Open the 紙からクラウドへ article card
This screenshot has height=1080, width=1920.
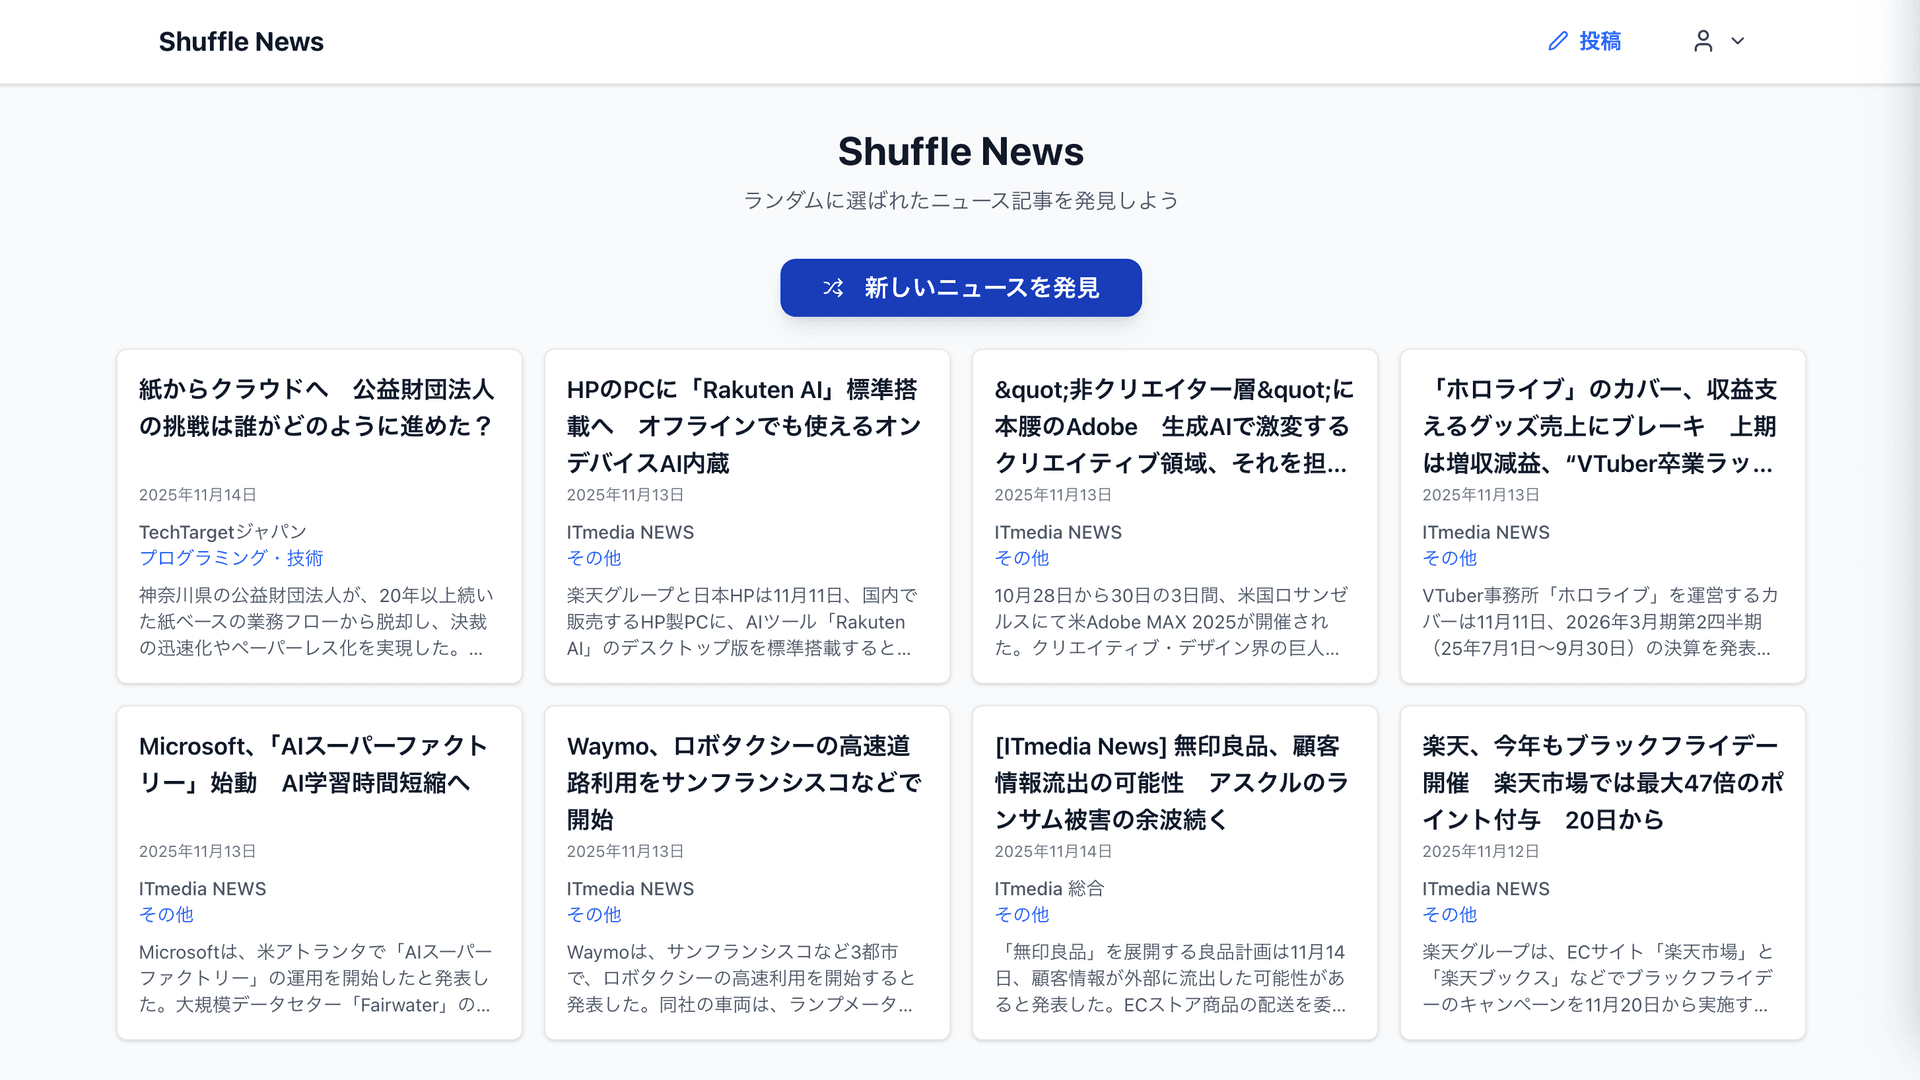click(317, 408)
